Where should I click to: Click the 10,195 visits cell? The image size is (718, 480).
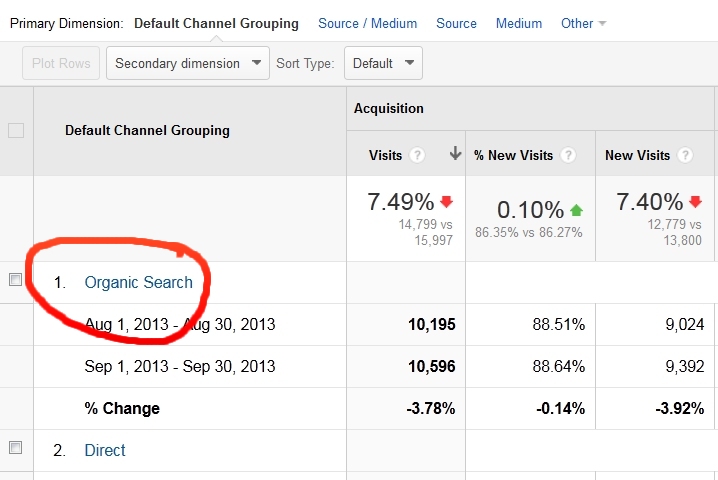tap(432, 325)
